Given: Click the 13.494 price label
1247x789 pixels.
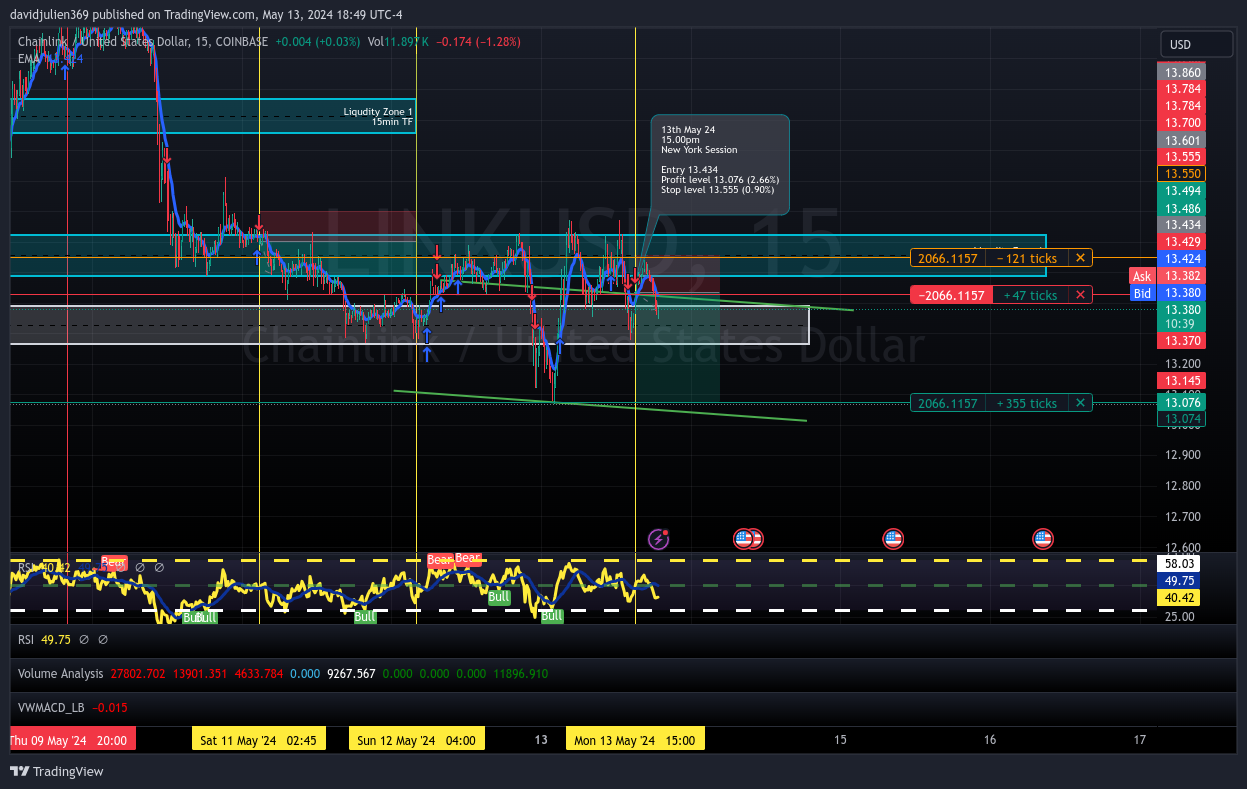Looking at the screenshot, I should tap(1181, 190).
